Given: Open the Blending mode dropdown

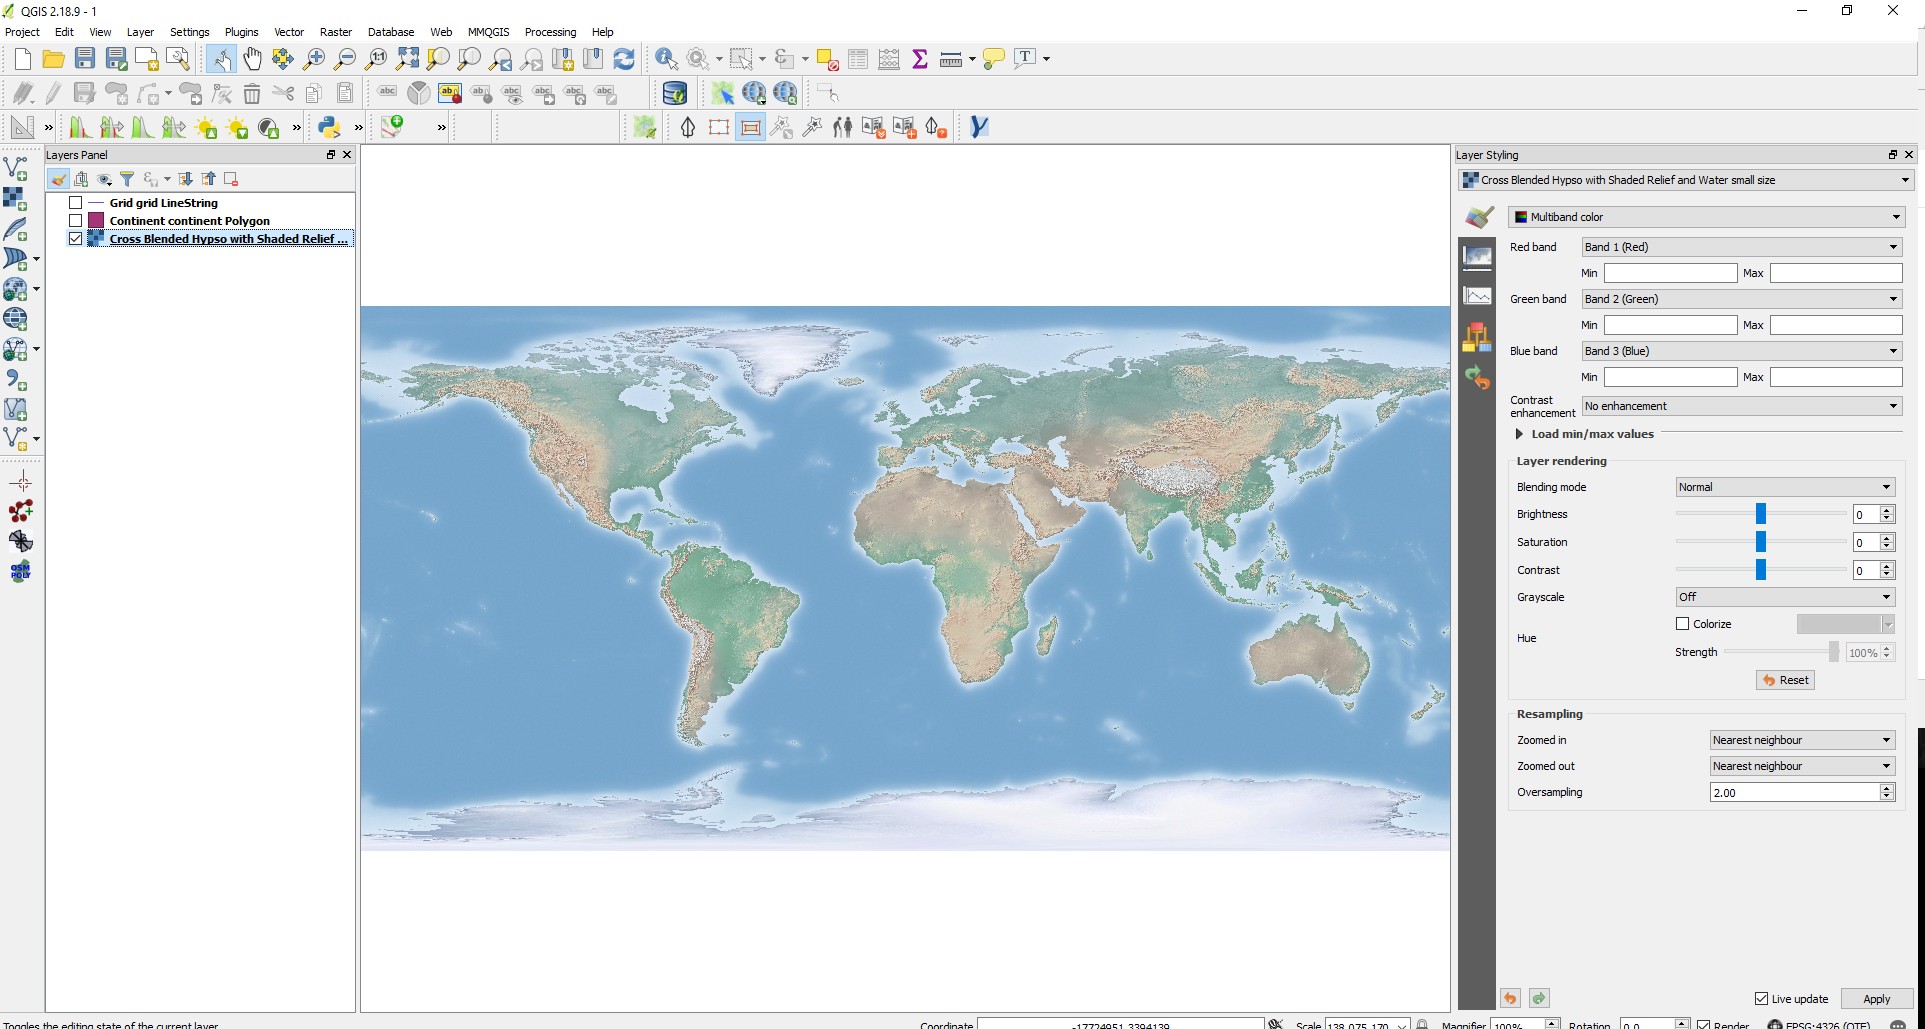Looking at the screenshot, I should (1785, 487).
